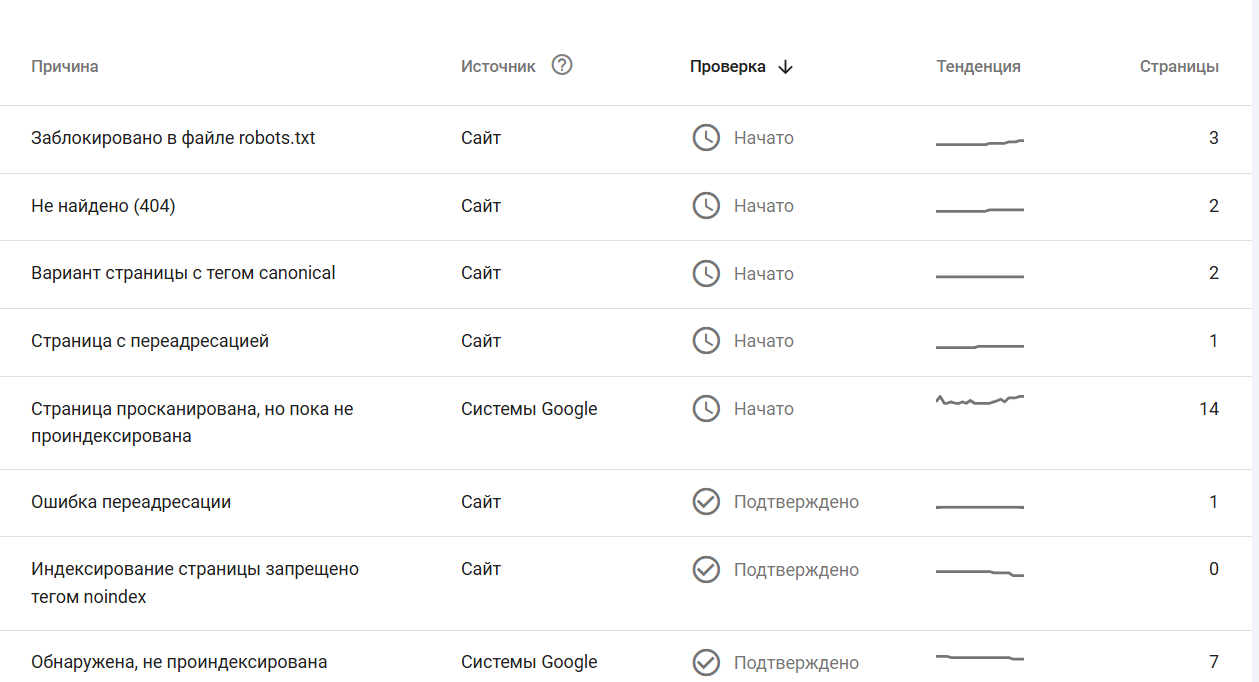1259x682 pixels.
Task: Click checkmark icon in Обнаружена row
Action: point(706,662)
